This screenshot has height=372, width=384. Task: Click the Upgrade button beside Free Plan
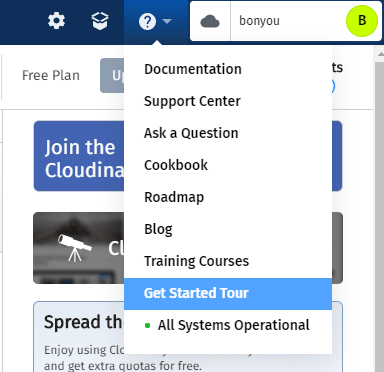112,76
